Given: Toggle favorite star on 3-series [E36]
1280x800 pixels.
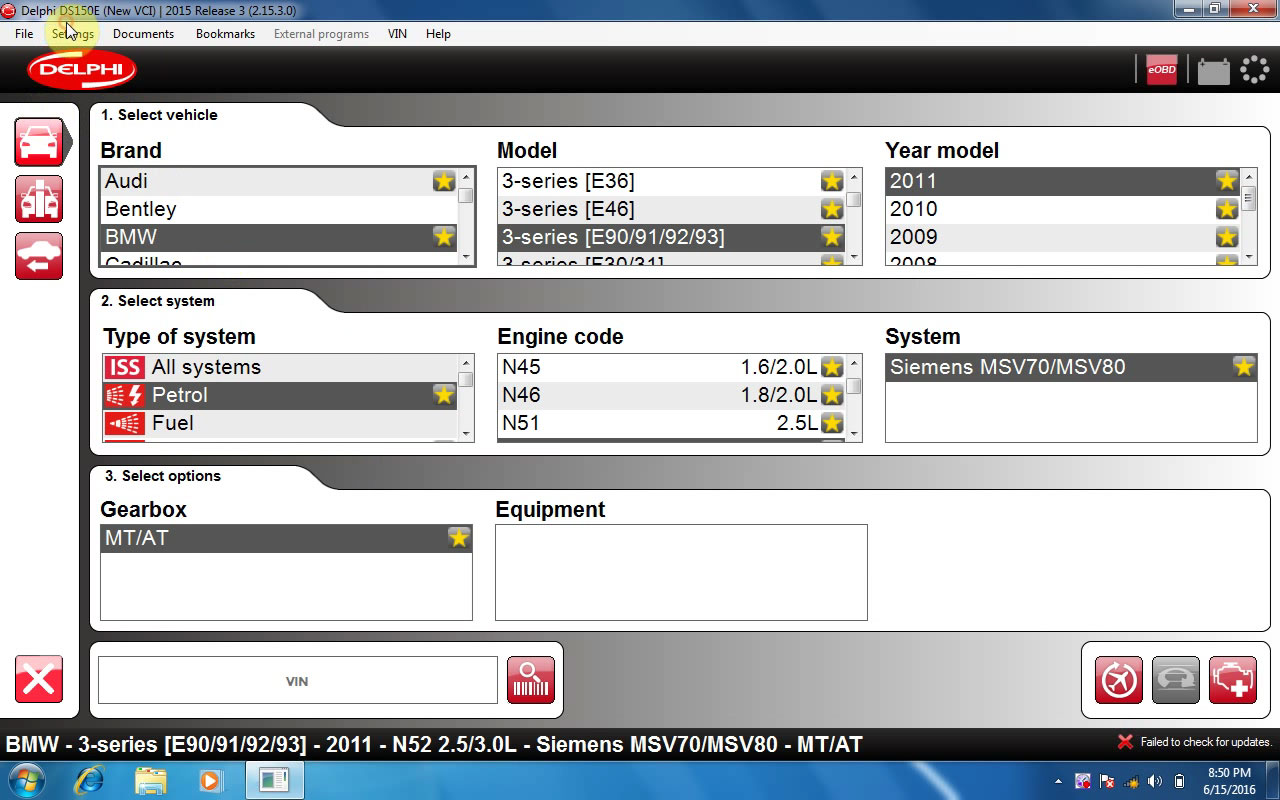Looking at the screenshot, I should click(x=832, y=181).
